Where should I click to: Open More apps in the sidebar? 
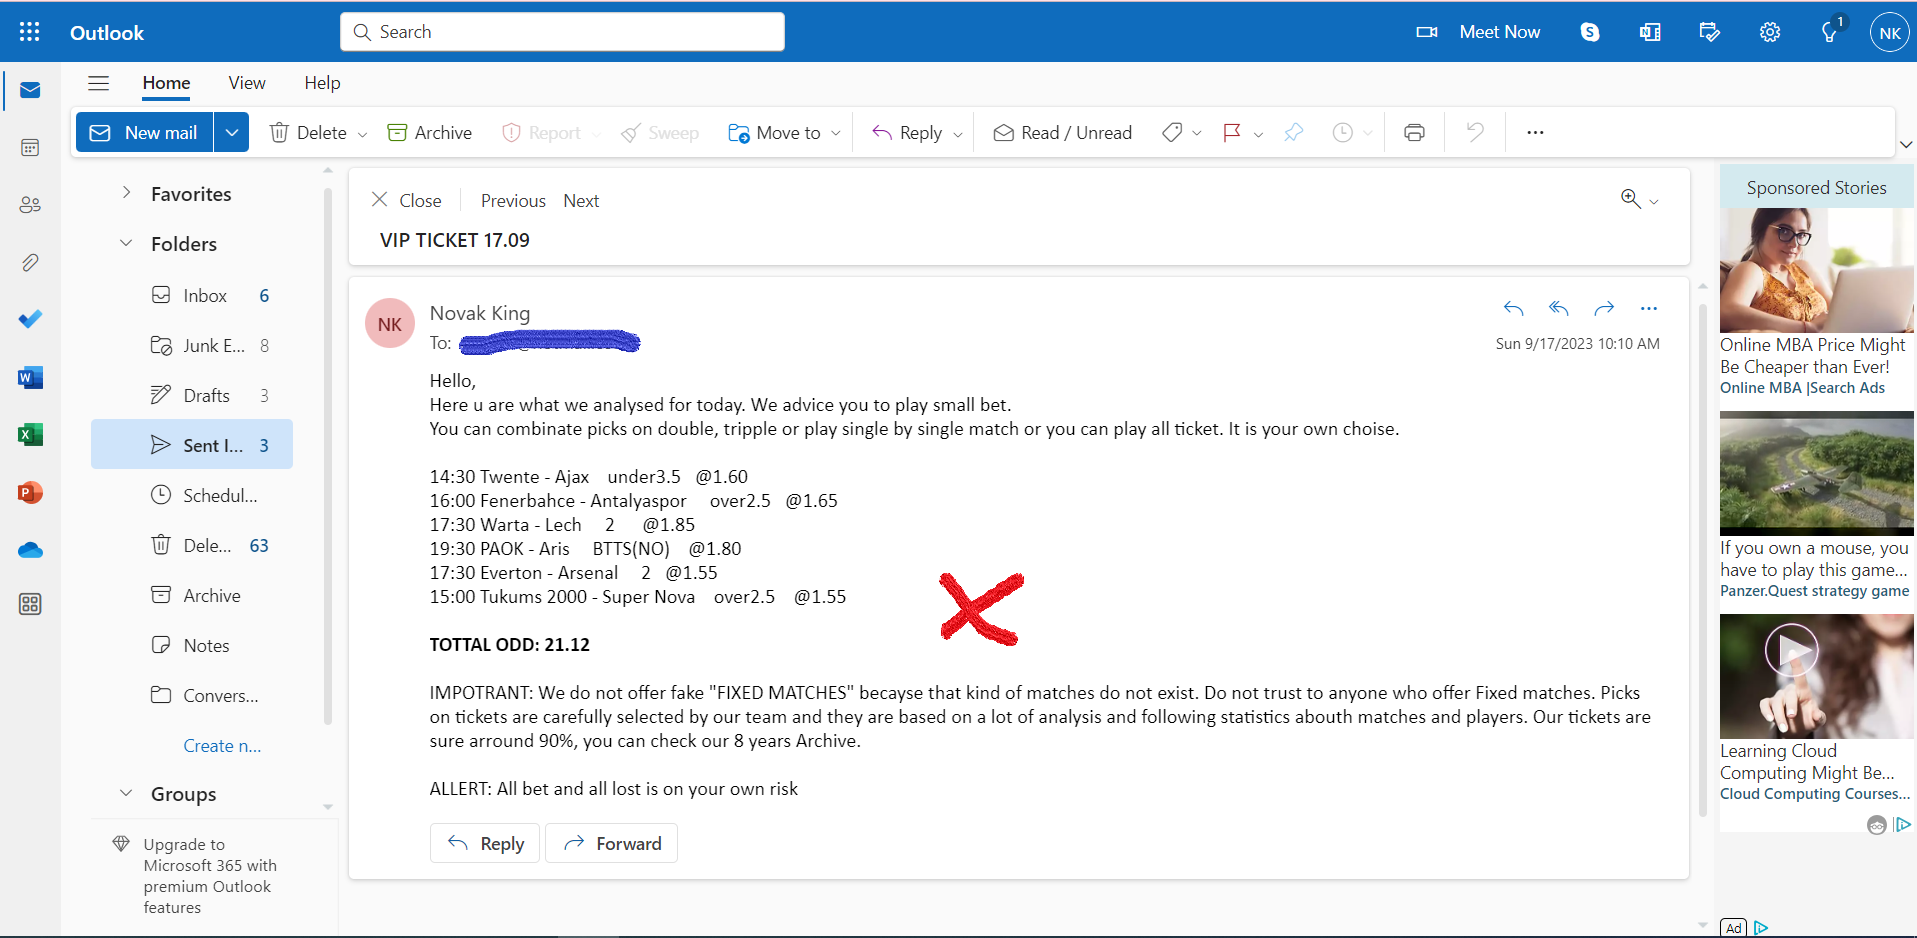click(x=30, y=604)
